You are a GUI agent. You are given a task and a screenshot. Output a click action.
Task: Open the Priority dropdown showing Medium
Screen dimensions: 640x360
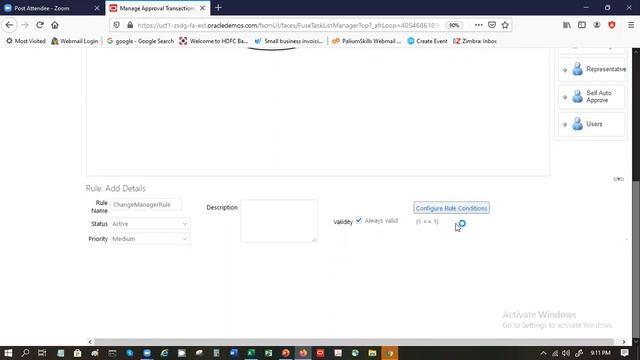coord(150,239)
